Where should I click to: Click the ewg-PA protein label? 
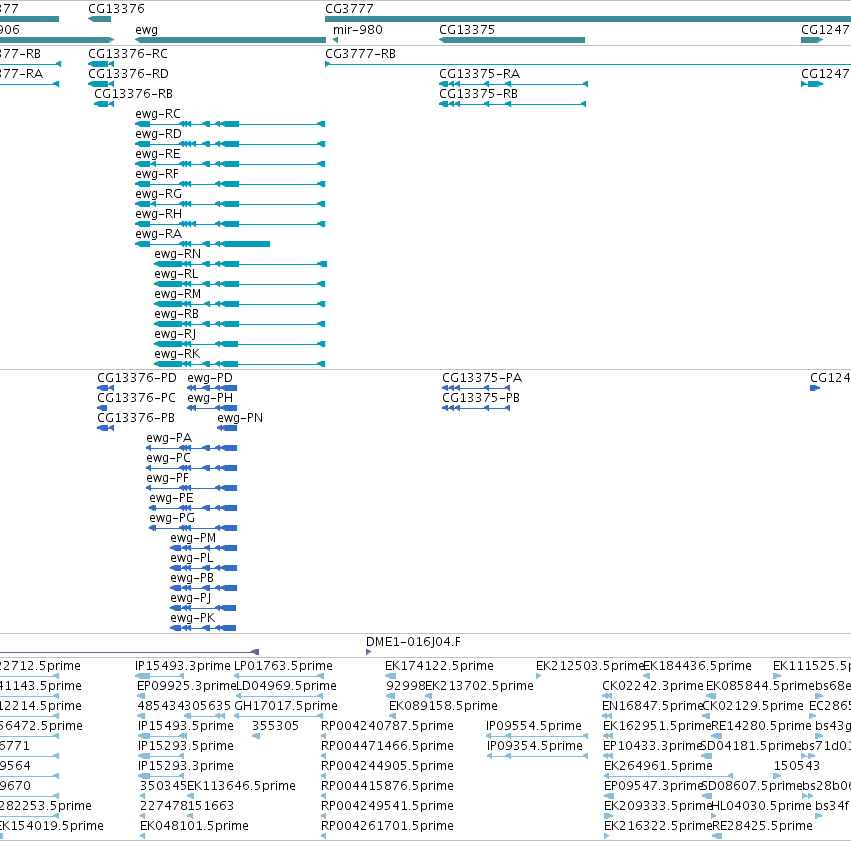(169, 438)
